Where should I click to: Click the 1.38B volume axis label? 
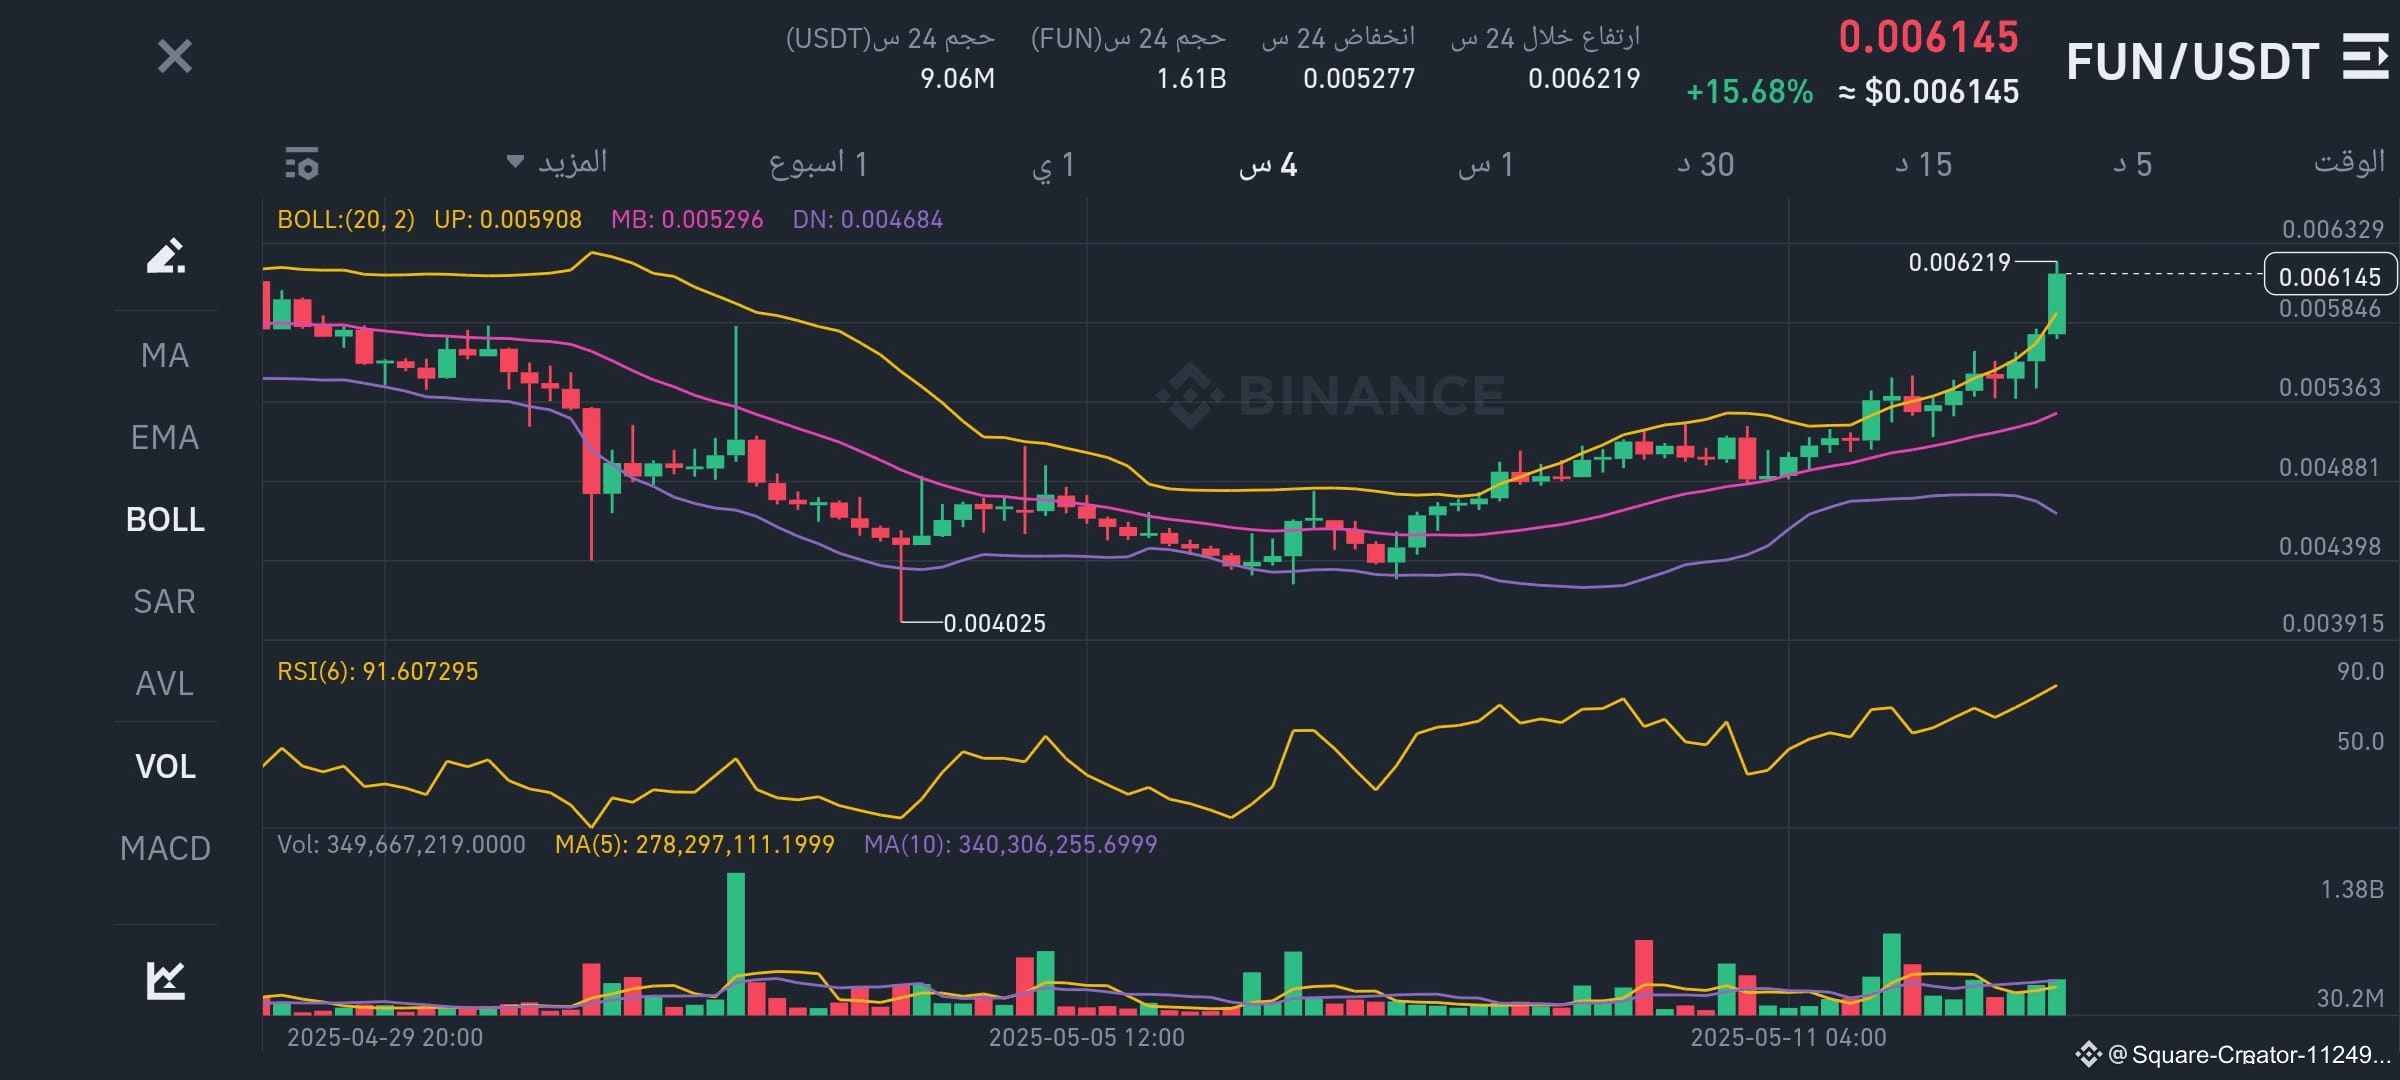(x=2351, y=889)
